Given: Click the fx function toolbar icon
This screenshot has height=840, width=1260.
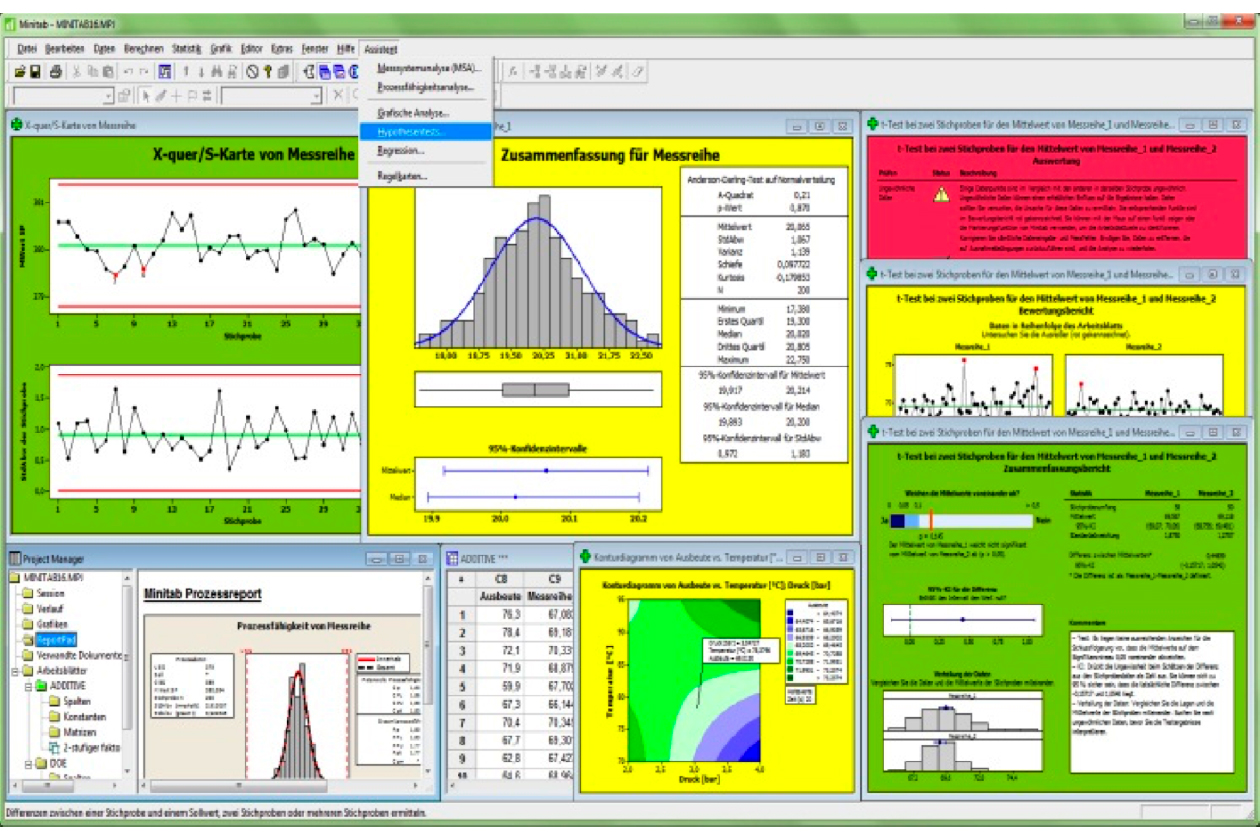Looking at the screenshot, I should pyautogui.click(x=513, y=71).
